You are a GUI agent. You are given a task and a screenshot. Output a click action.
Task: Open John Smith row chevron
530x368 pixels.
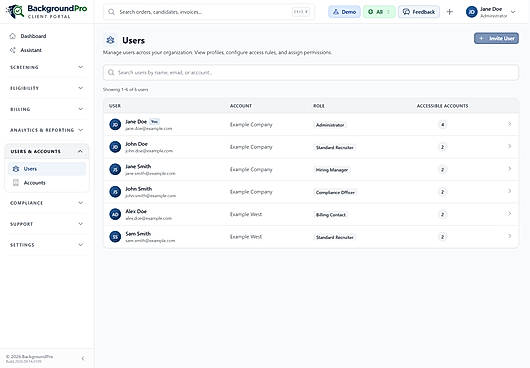pos(509,192)
